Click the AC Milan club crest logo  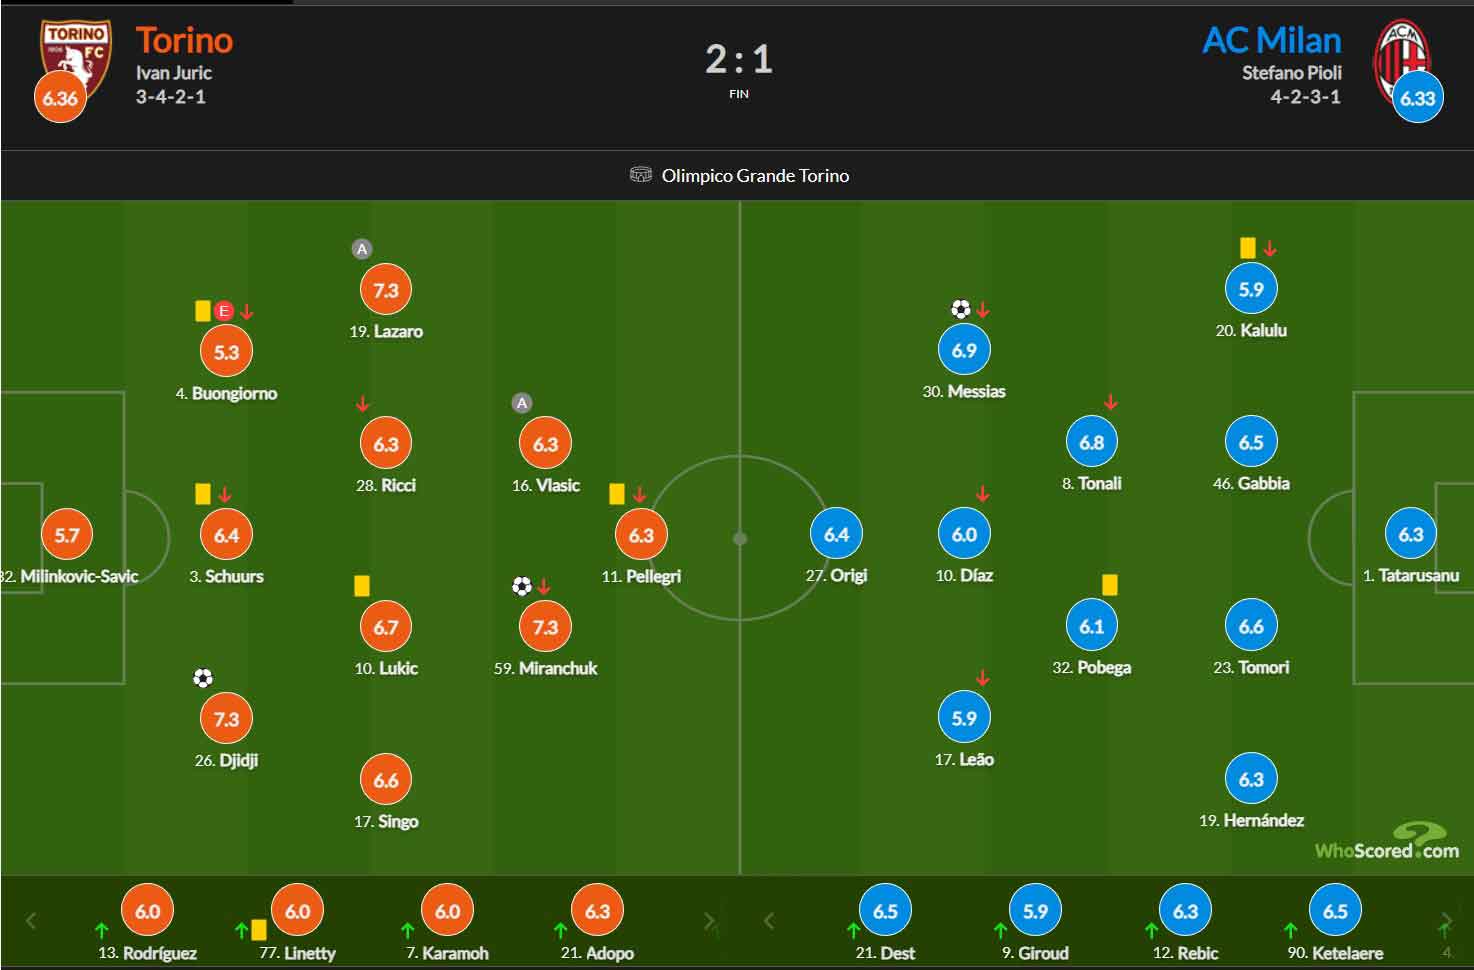click(1402, 58)
